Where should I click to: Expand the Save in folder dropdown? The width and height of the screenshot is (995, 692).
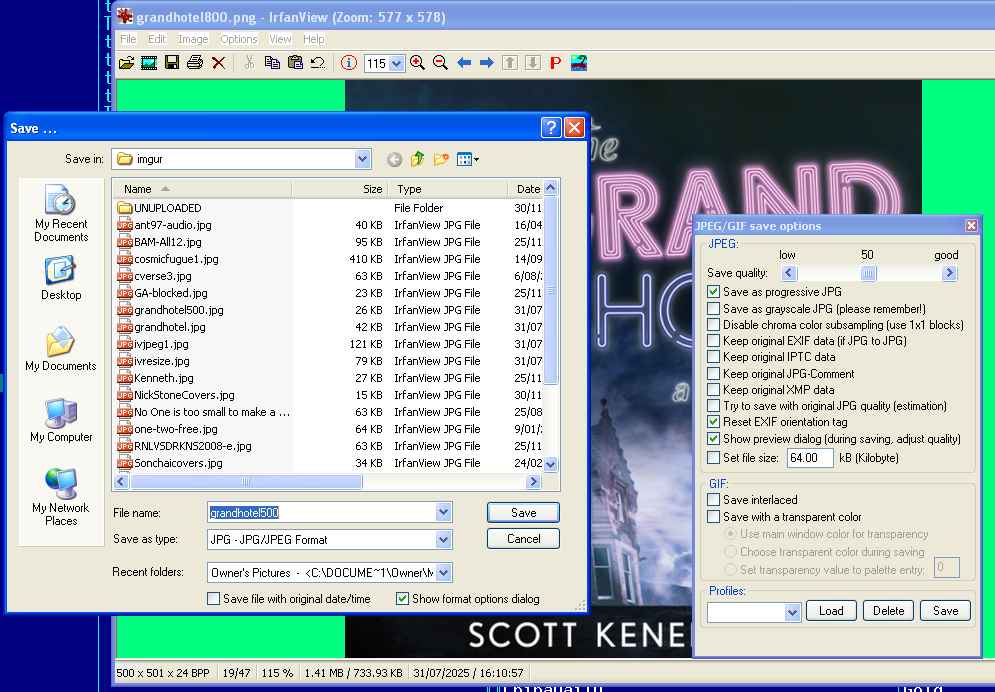(362, 159)
